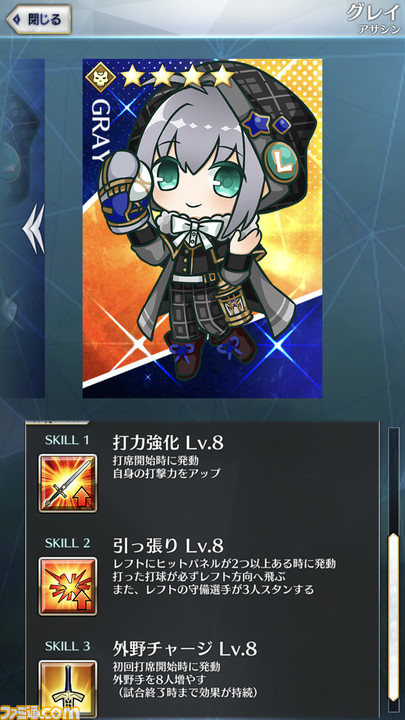Tap the Skill 1 sword power-up icon

point(68,483)
